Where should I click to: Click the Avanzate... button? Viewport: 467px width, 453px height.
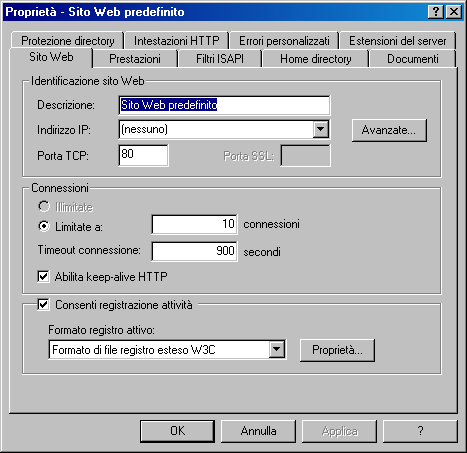point(389,130)
